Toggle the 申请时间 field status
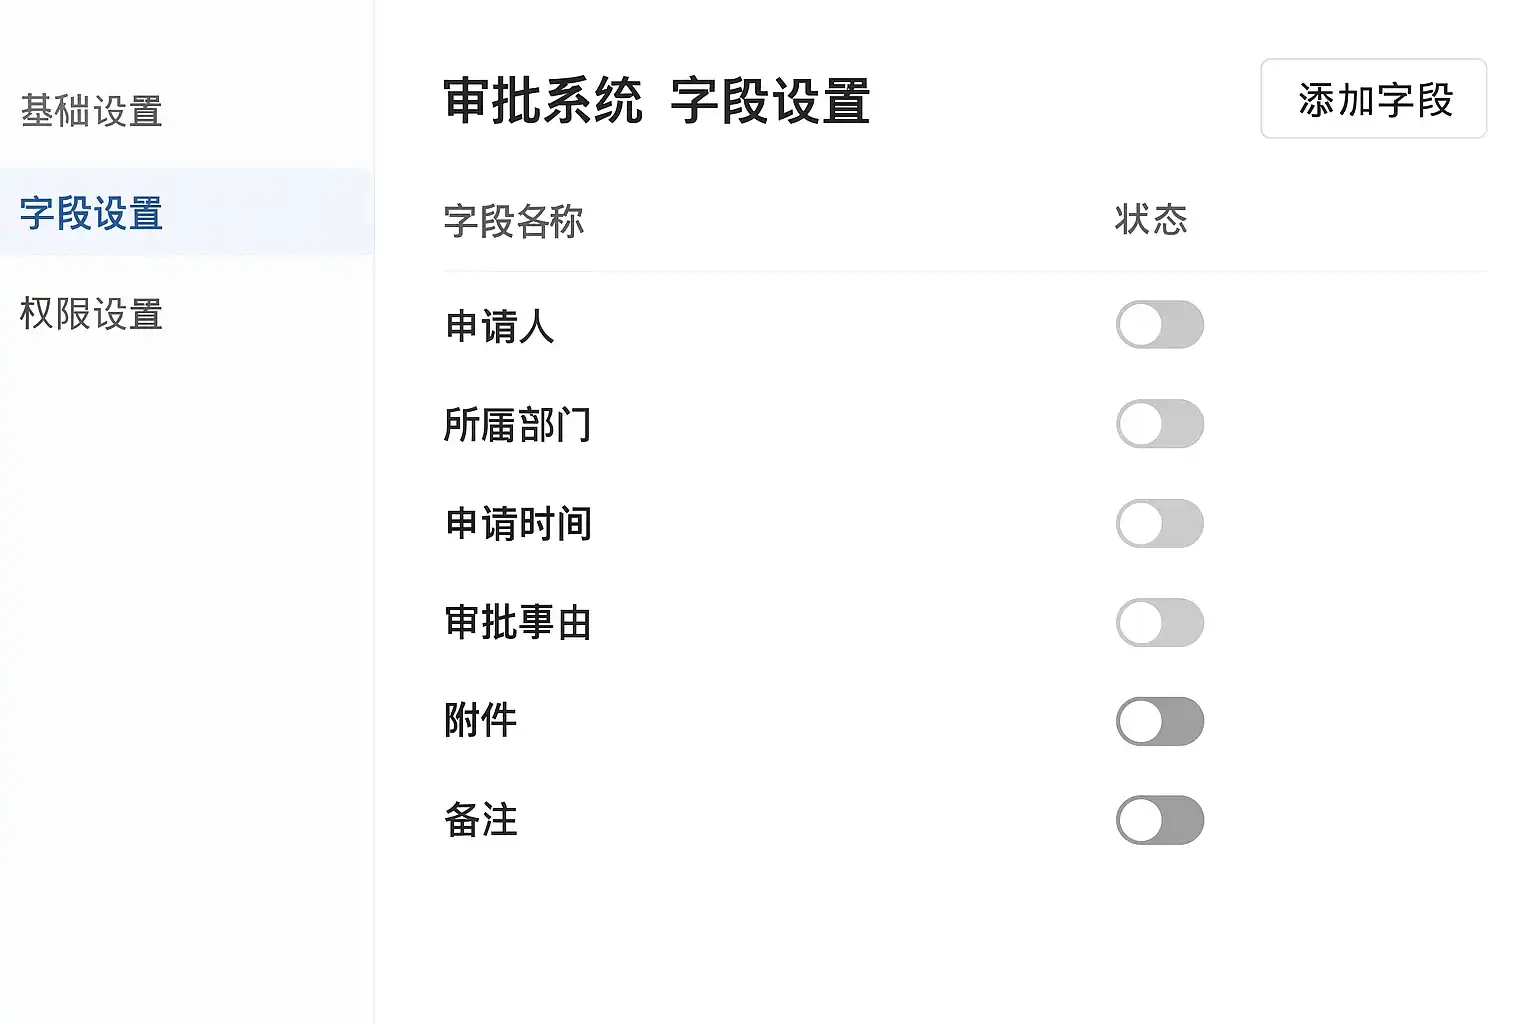This screenshot has width=1536, height=1024. click(1159, 523)
